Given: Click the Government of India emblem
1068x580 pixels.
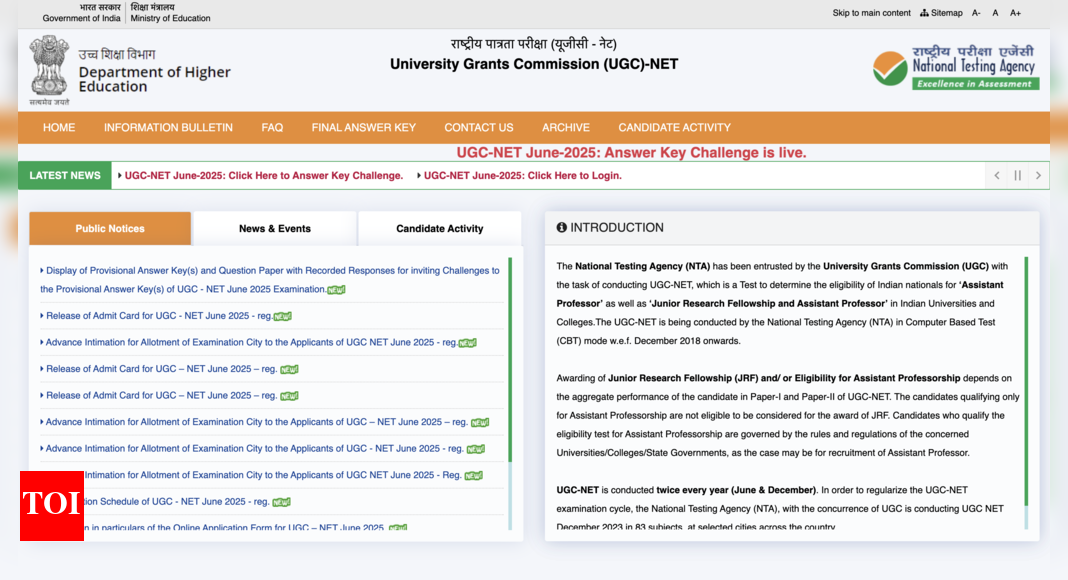Looking at the screenshot, I should coord(48,69).
